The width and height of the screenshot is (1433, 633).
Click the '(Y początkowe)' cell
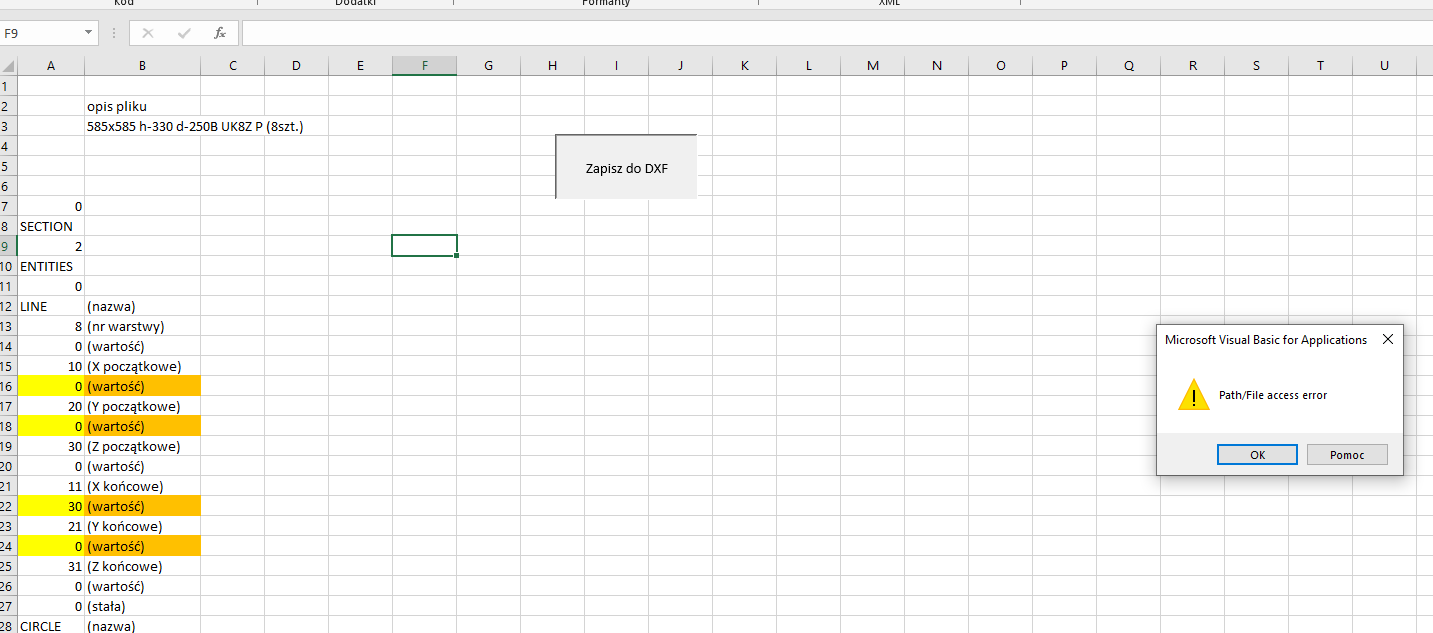(142, 406)
